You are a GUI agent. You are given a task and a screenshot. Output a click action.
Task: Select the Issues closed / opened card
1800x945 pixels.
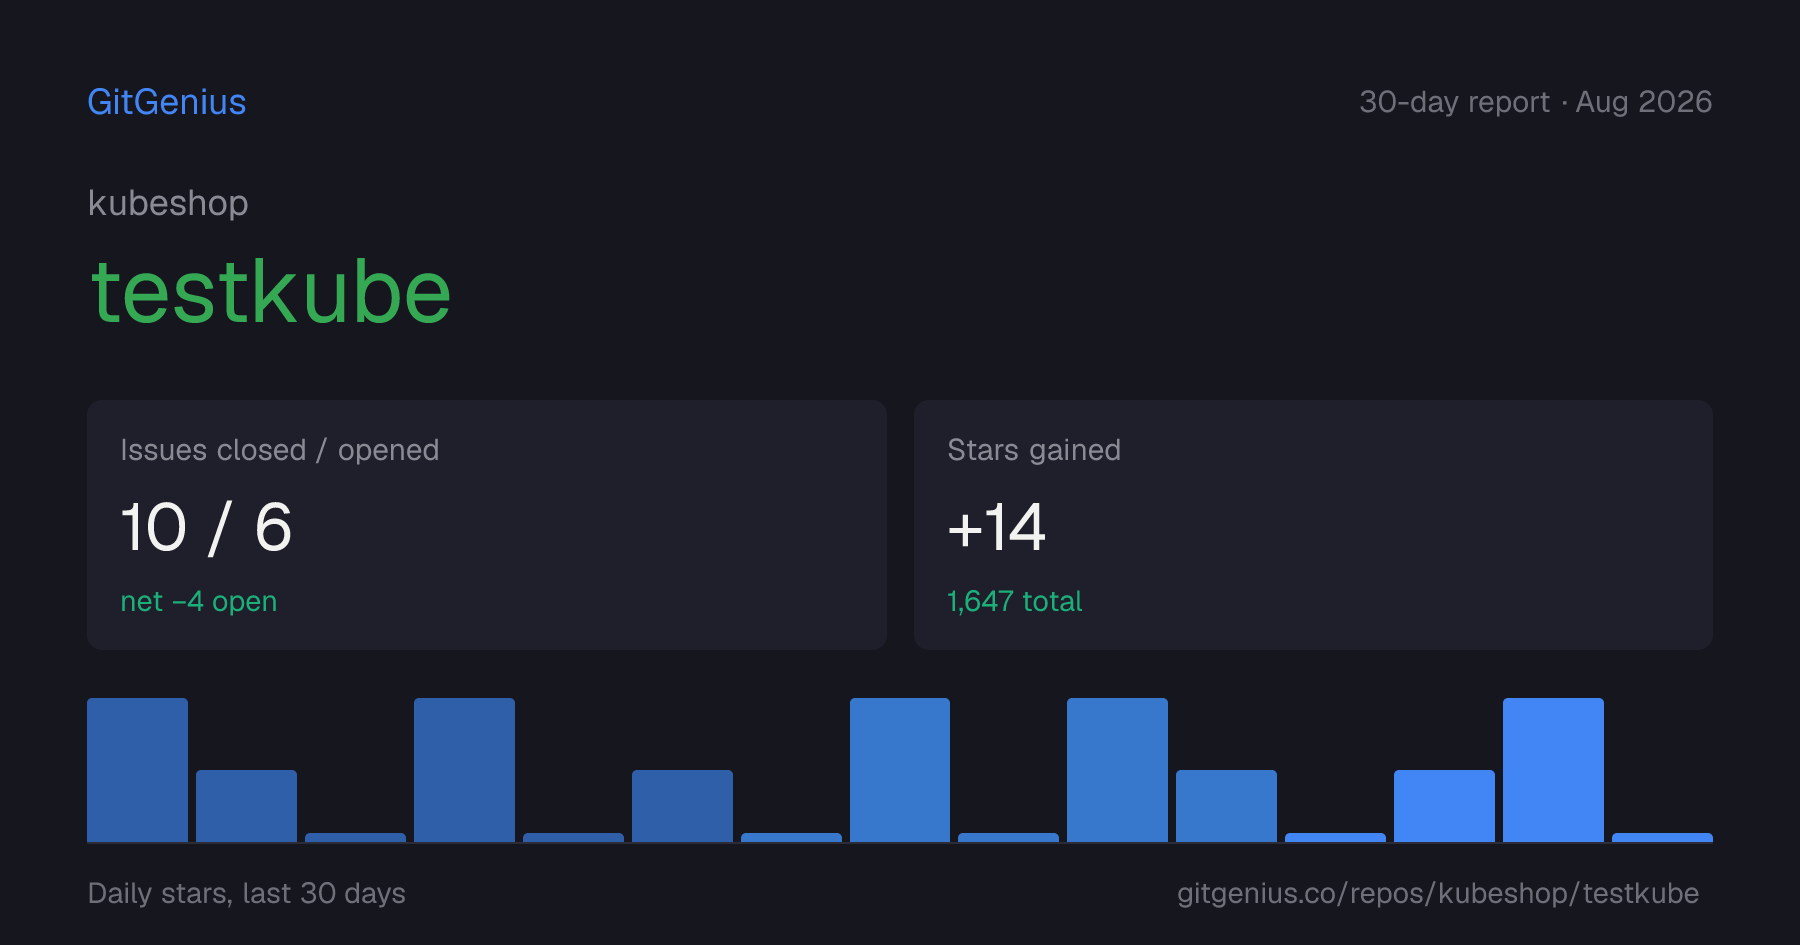487,525
